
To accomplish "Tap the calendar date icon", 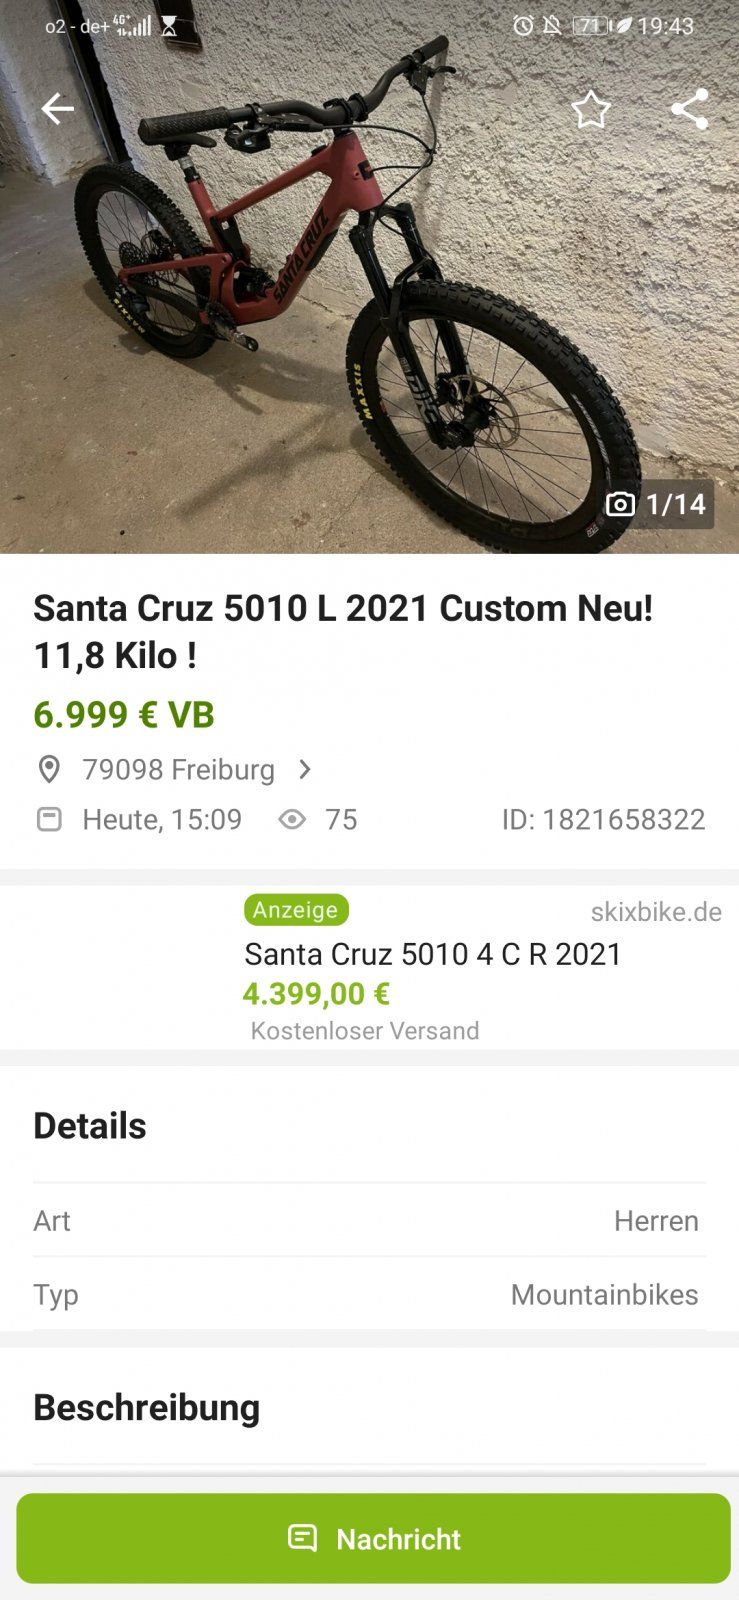I will point(49,820).
